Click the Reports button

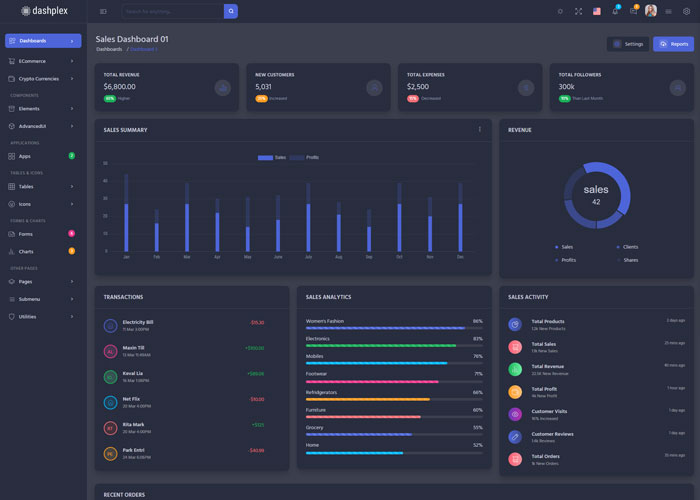pos(673,44)
